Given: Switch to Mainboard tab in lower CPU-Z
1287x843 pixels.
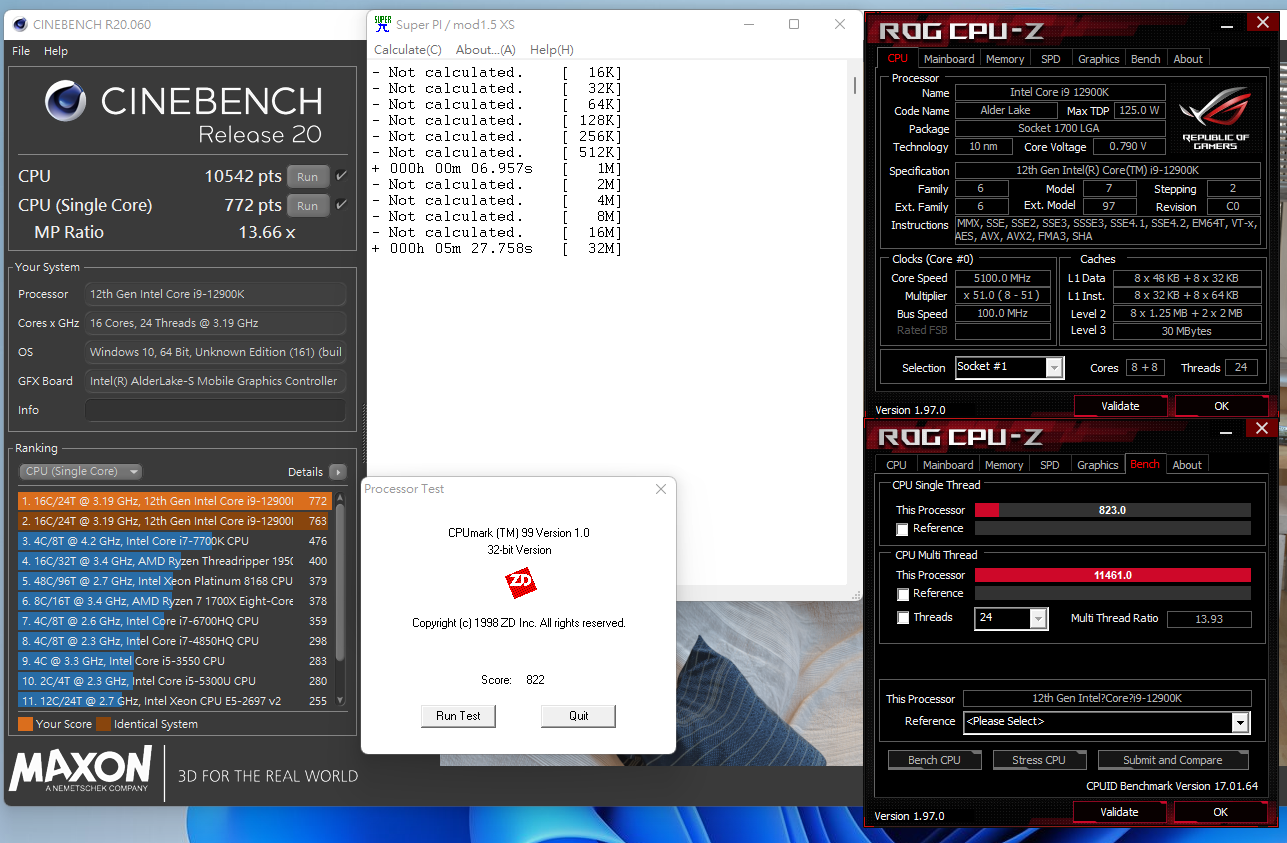Looking at the screenshot, I should coord(948,465).
